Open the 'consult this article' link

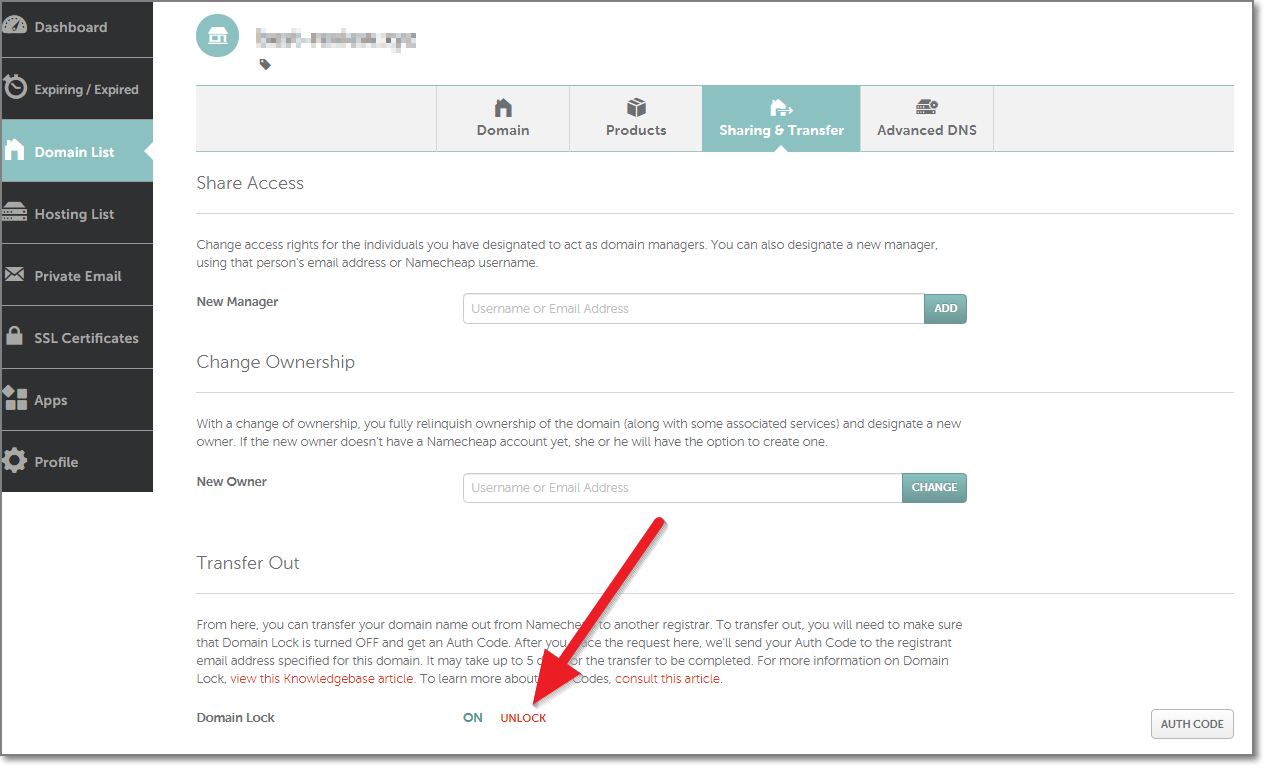tap(668, 679)
